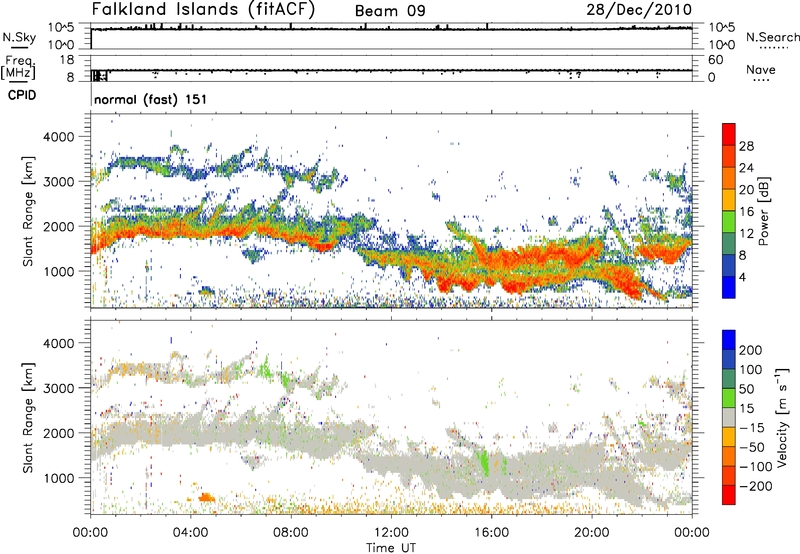Click the 'CPID' label
Image resolution: width=800 pixels, height=554 pixels.
[22, 95]
